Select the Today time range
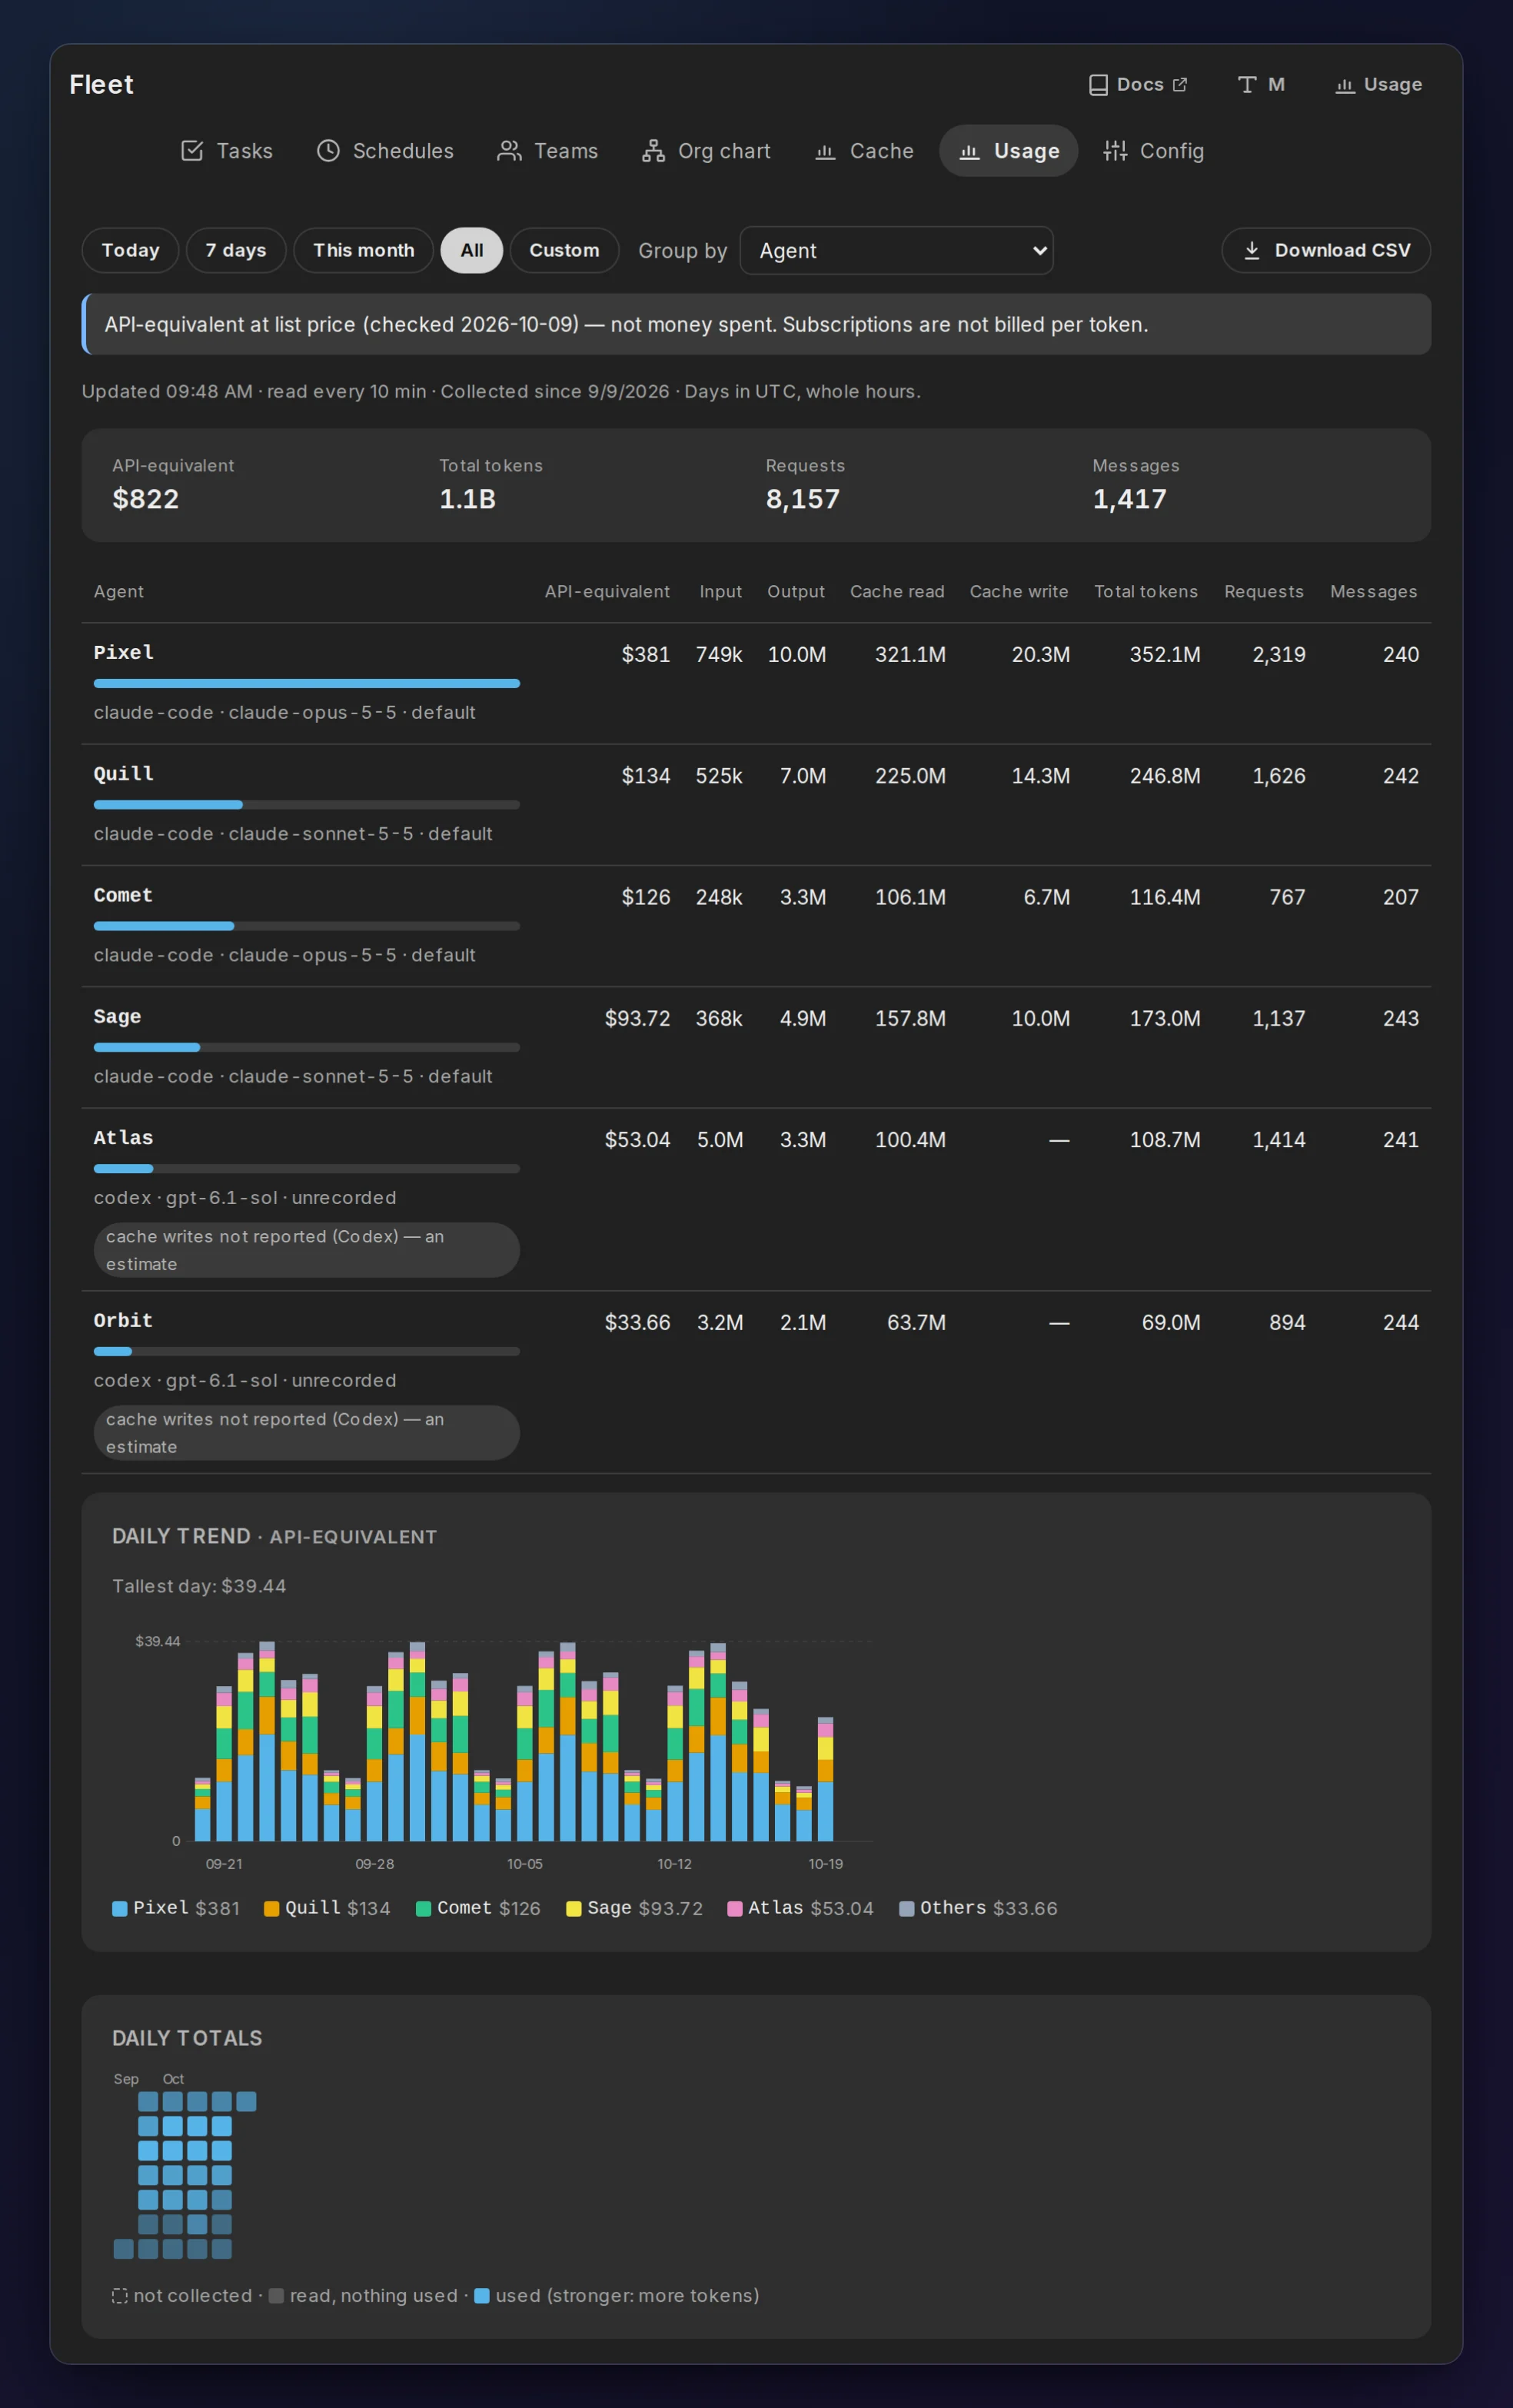The width and height of the screenshot is (1513, 2408). pyautogui.click(x=130, y=250)
